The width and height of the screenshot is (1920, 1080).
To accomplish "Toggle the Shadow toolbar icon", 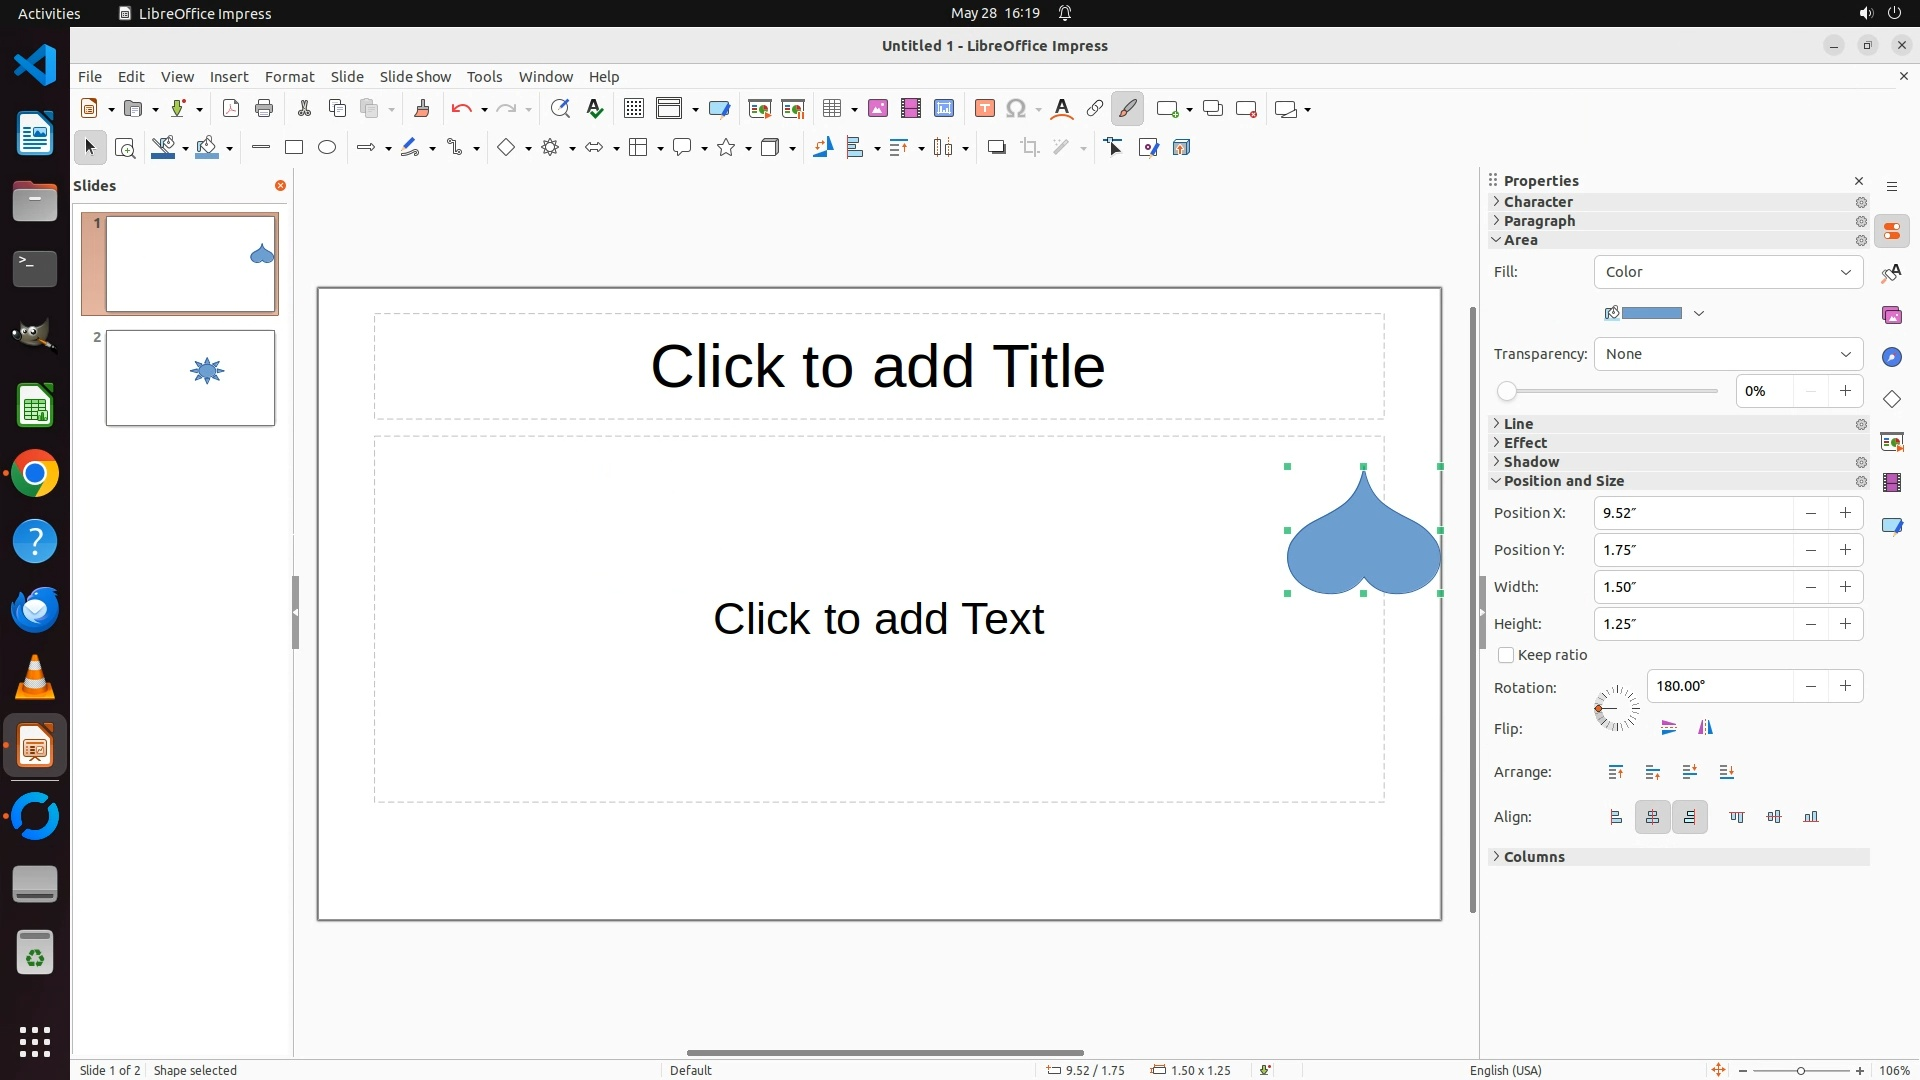I will pyautogui.click(x=996, y=148).
